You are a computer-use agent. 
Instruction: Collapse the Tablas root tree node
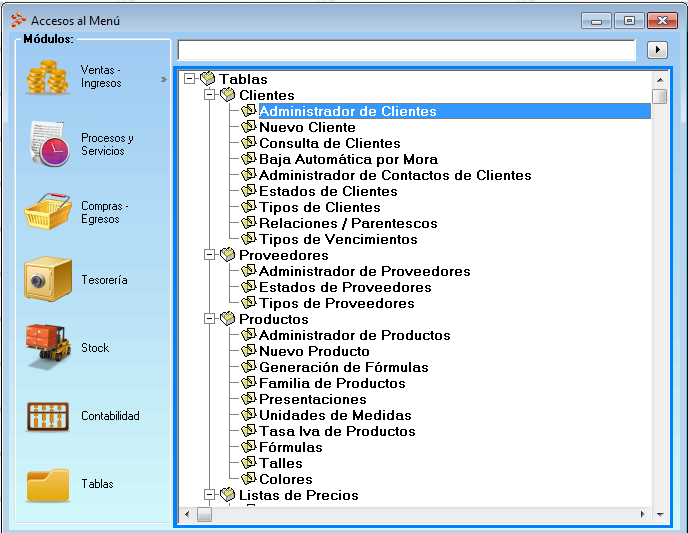[x=189, y=79]
